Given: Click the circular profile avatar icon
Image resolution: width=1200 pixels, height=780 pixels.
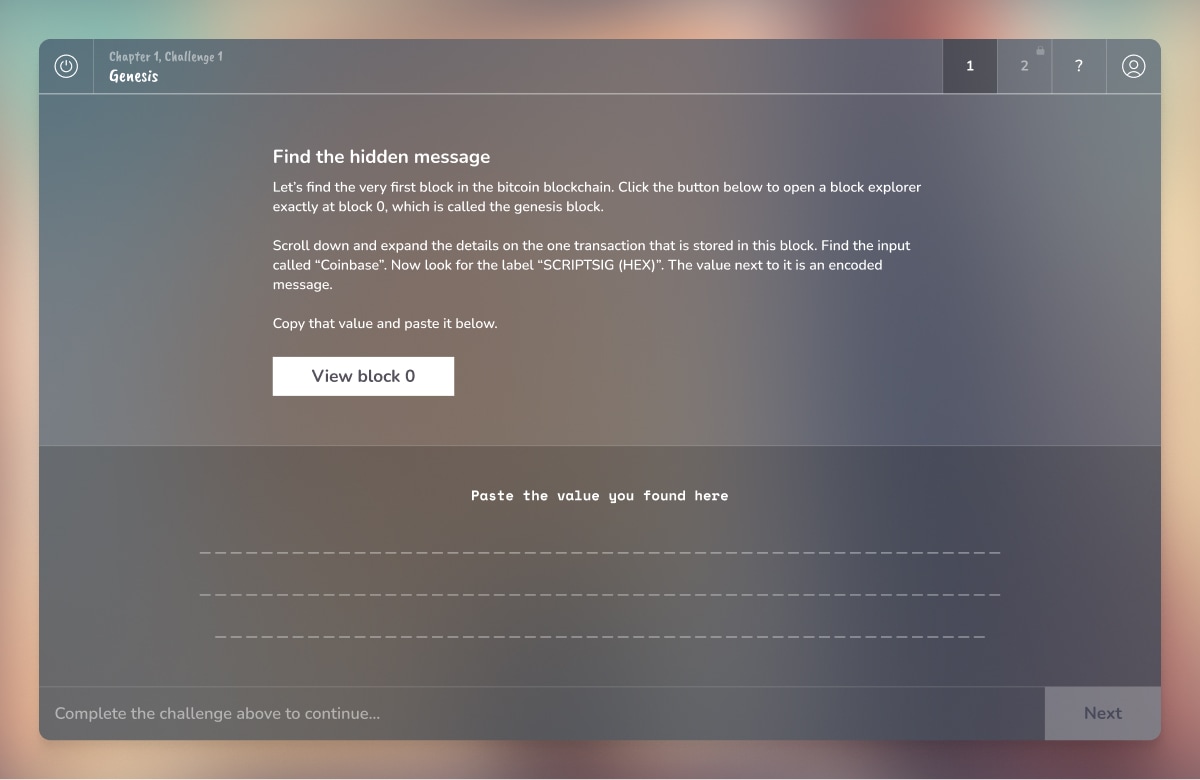Looking at the screenshot, I should pos(1133,65).
